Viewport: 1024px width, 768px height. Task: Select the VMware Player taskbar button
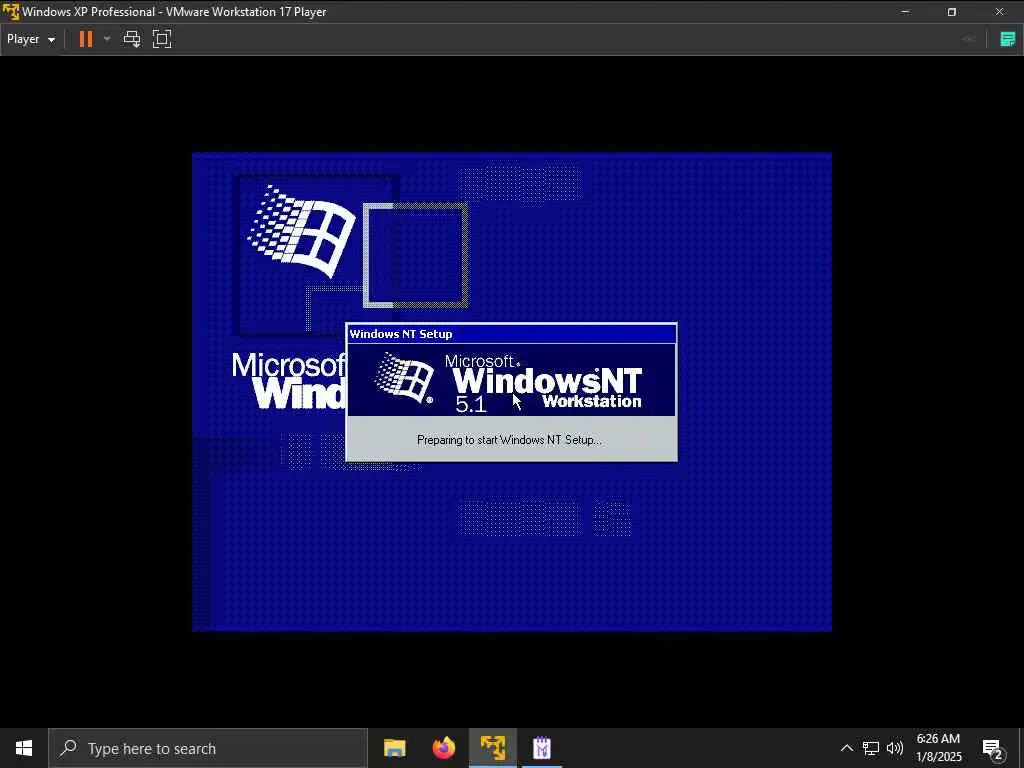[x=493, y=748]
